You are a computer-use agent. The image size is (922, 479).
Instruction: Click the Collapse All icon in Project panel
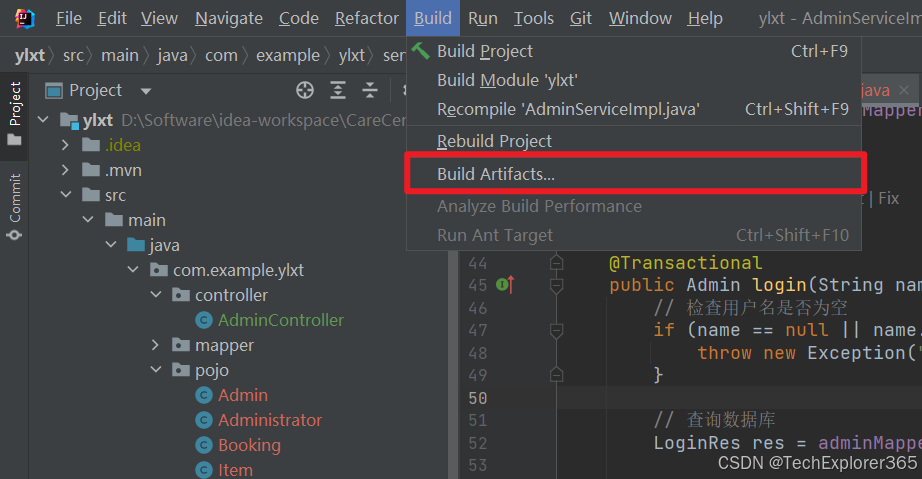[x=370, y=90]
